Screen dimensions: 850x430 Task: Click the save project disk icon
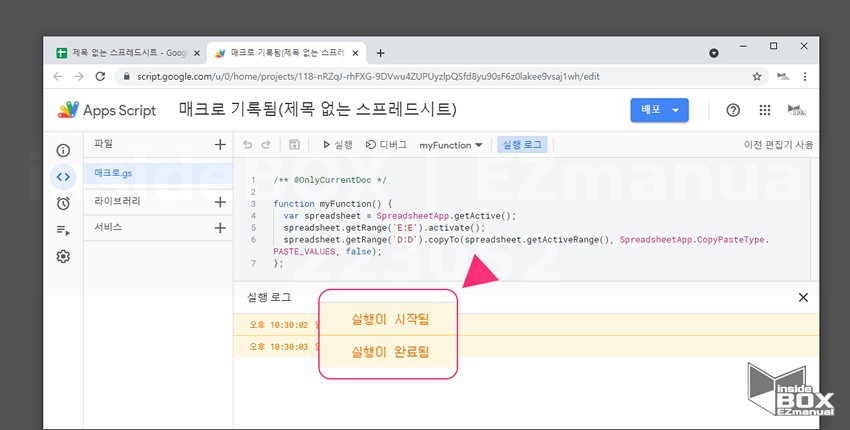294,145
